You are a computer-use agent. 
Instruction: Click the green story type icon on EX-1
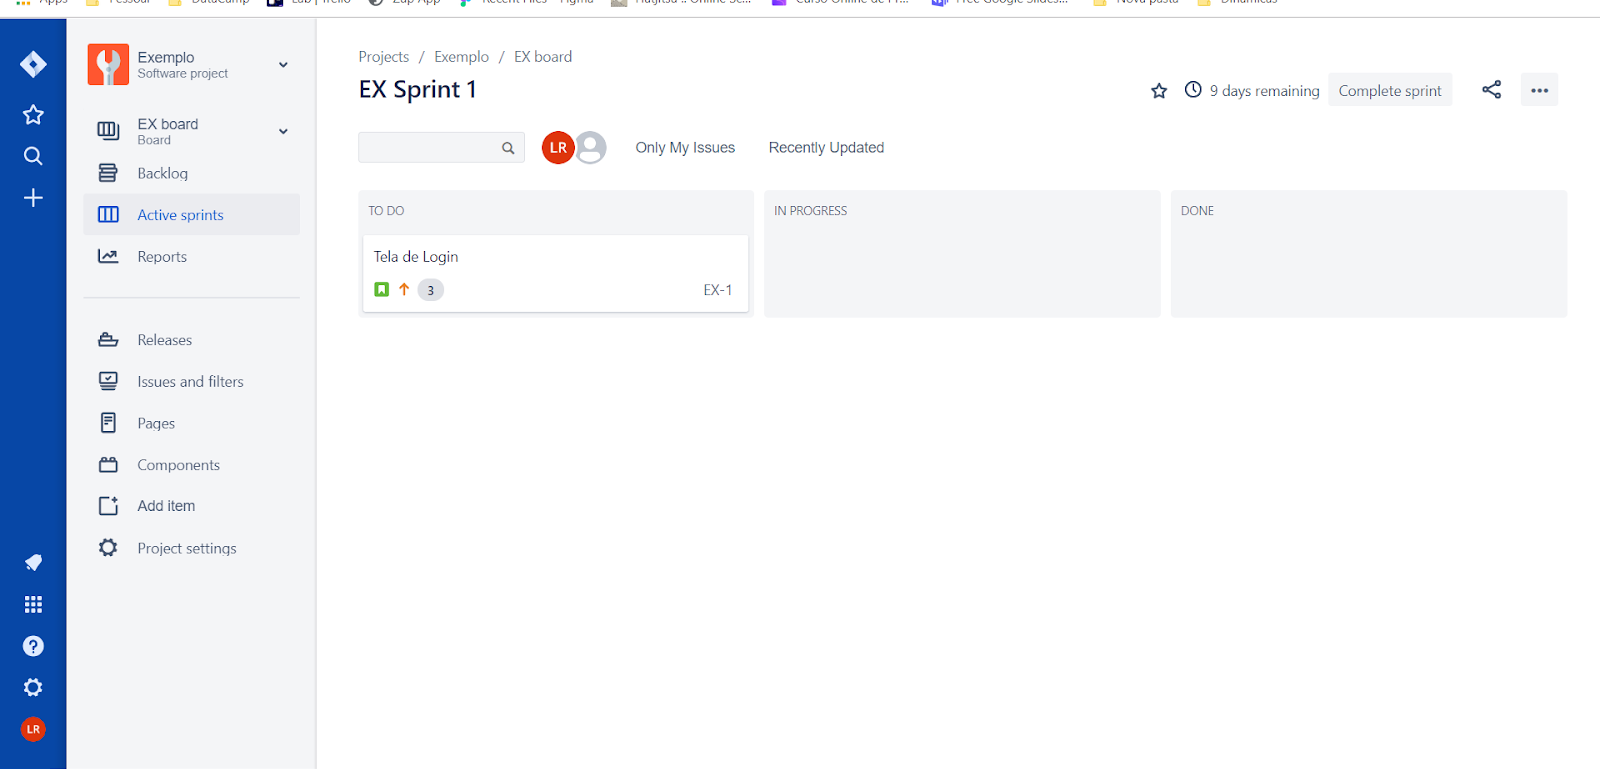tap(381, 290)
